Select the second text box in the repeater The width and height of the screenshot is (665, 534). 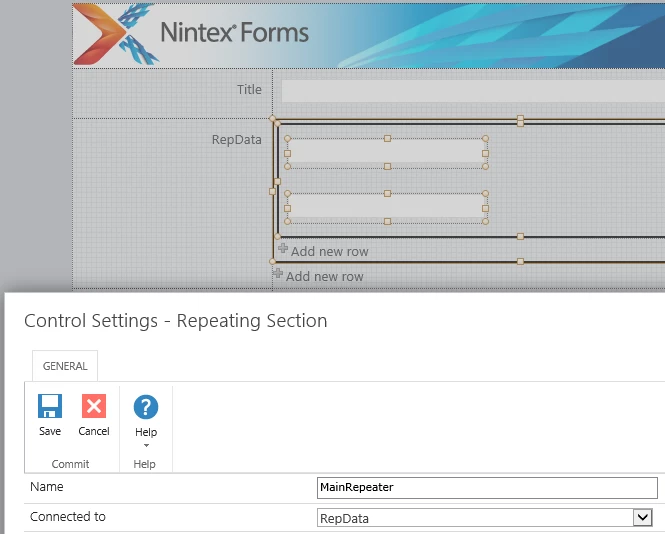pyautogui.click(x=386, y=207)
